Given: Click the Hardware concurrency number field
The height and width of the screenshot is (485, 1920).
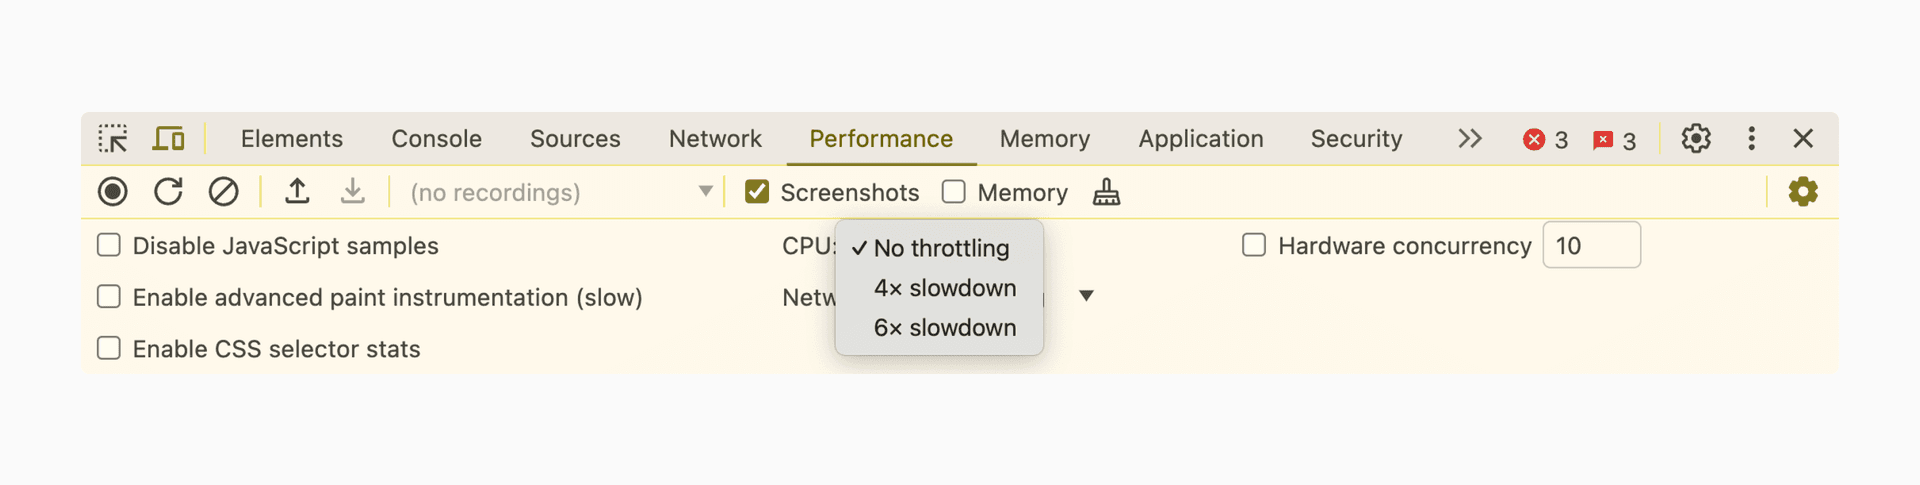Looking at the screenshot, I should pyautogui.click(x=1590, y=245).
